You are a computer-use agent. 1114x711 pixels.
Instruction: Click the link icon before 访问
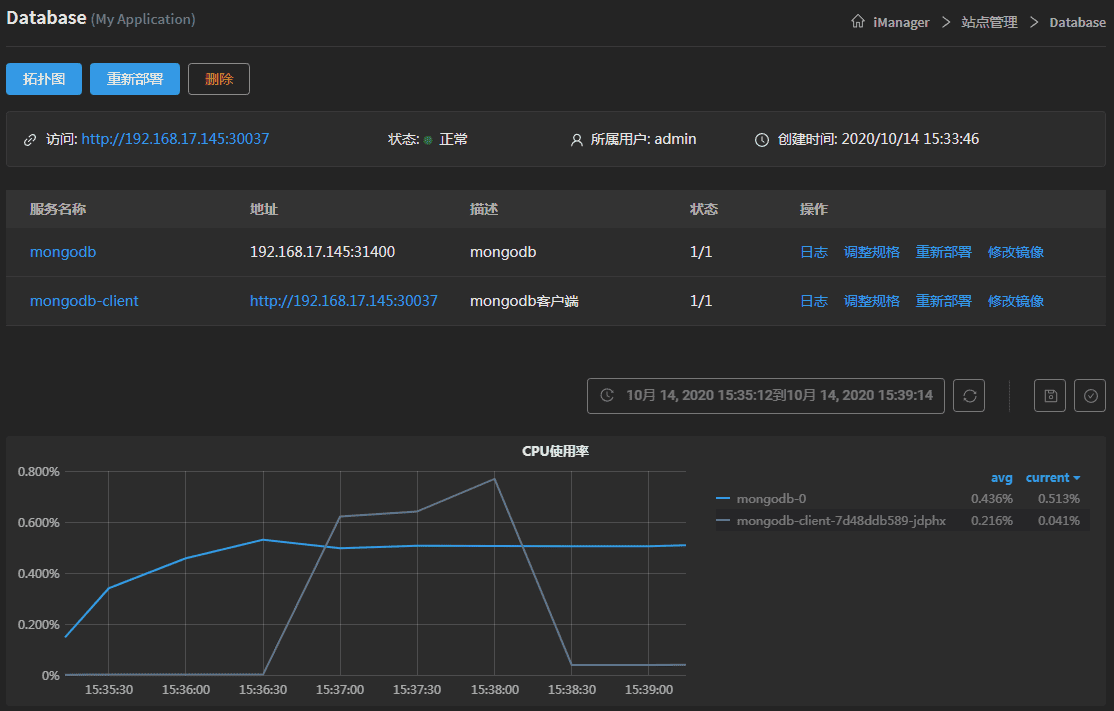30,140
